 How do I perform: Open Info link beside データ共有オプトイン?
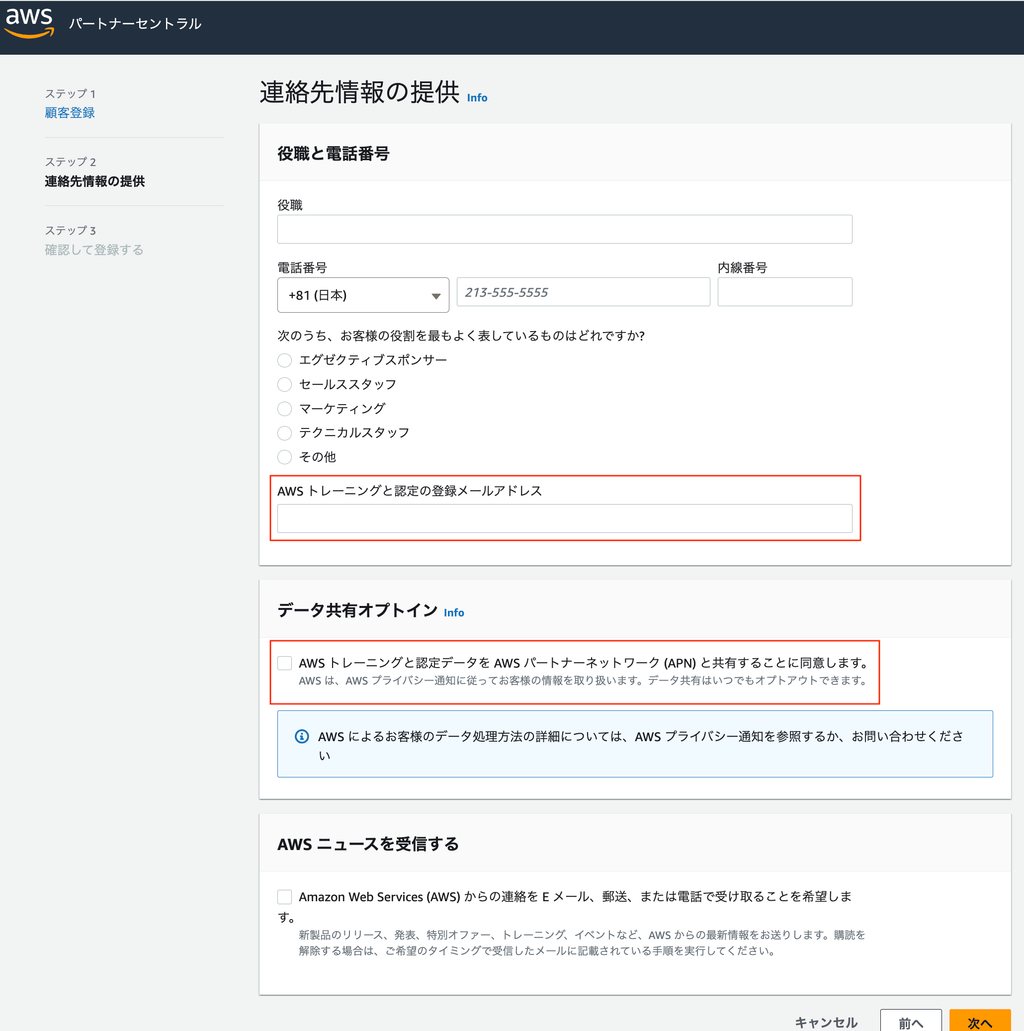click(x=454, y=612)
